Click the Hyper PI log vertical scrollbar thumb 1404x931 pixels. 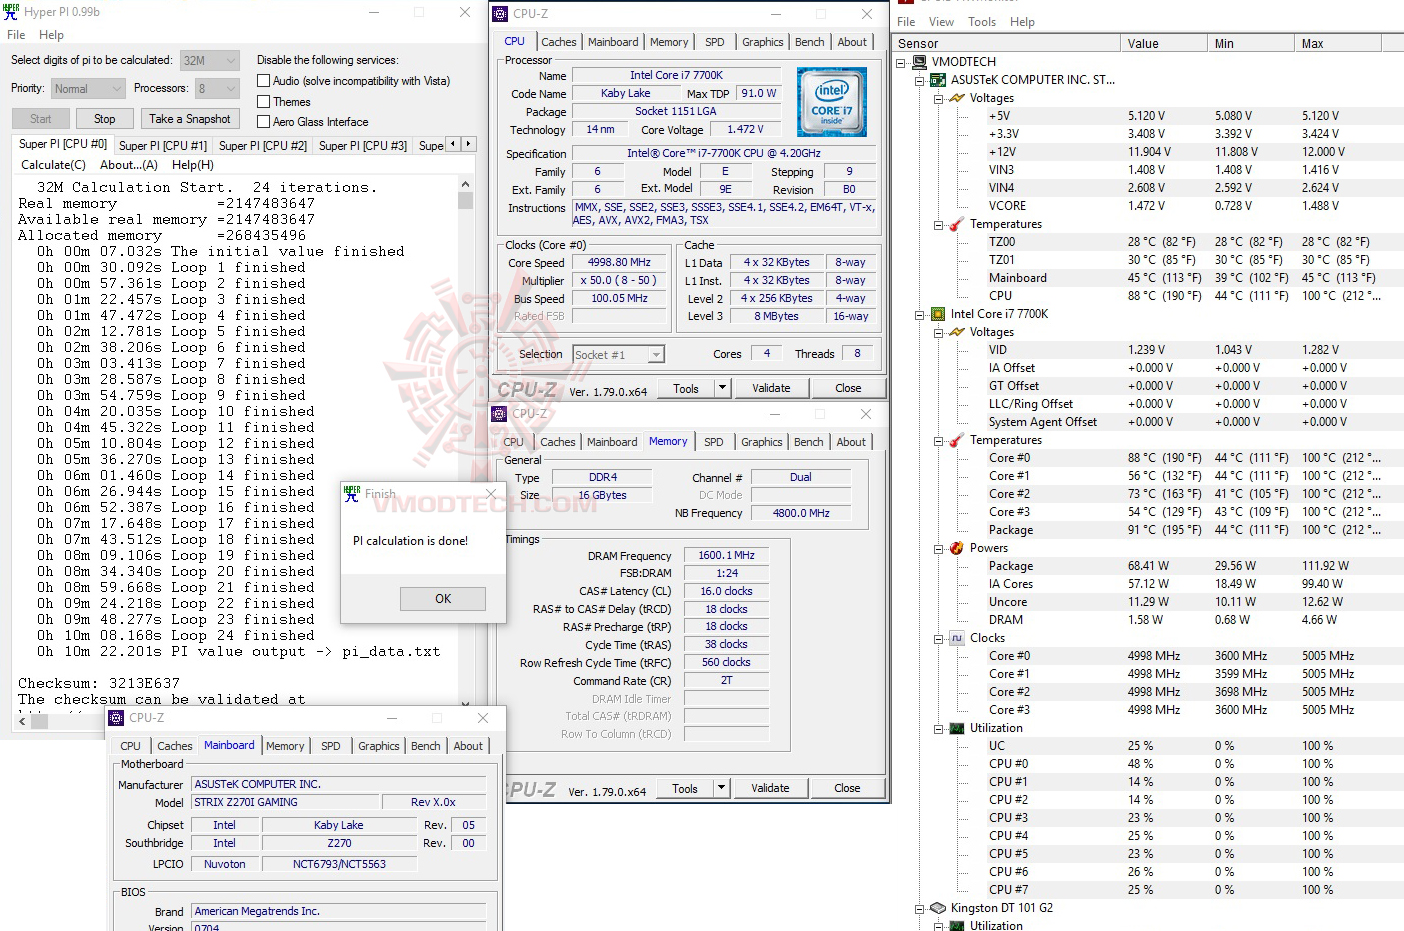(x=465, y=200)
